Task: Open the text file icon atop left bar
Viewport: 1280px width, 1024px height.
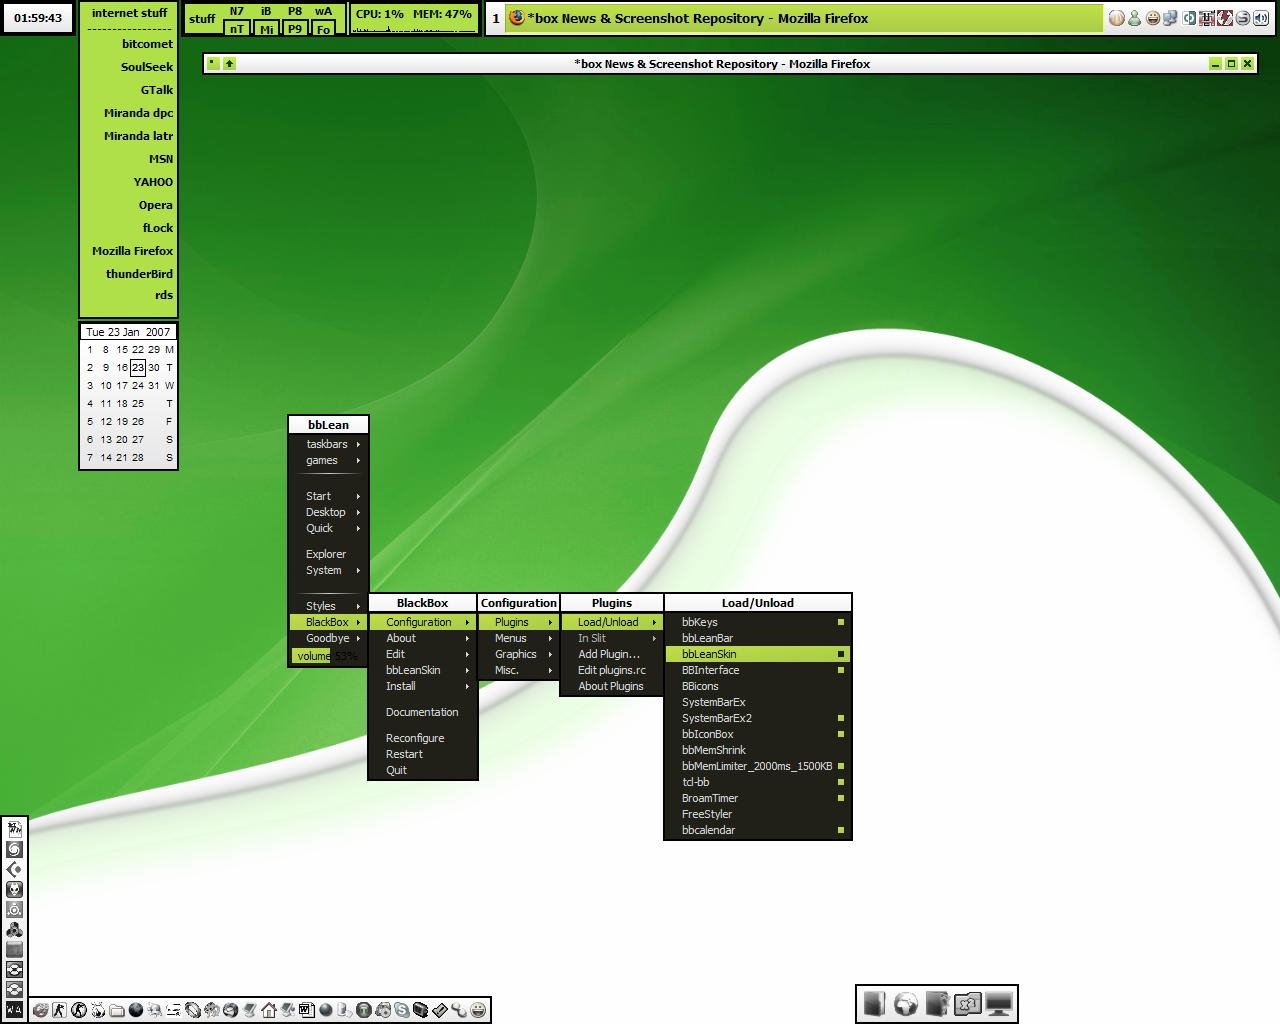Action: tap(14, 829)
